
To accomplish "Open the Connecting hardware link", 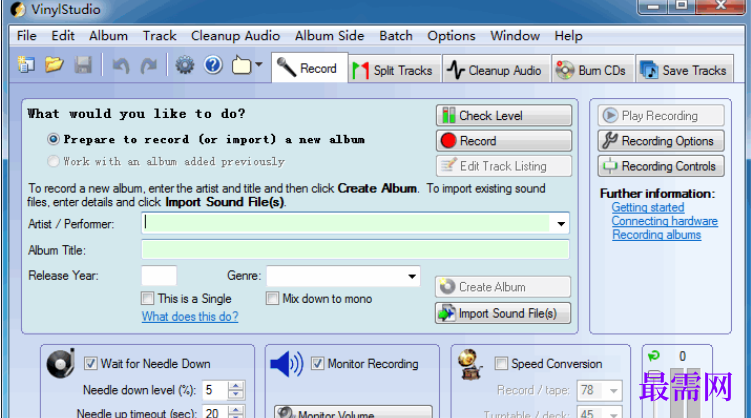I will click(x=665, y=221).
